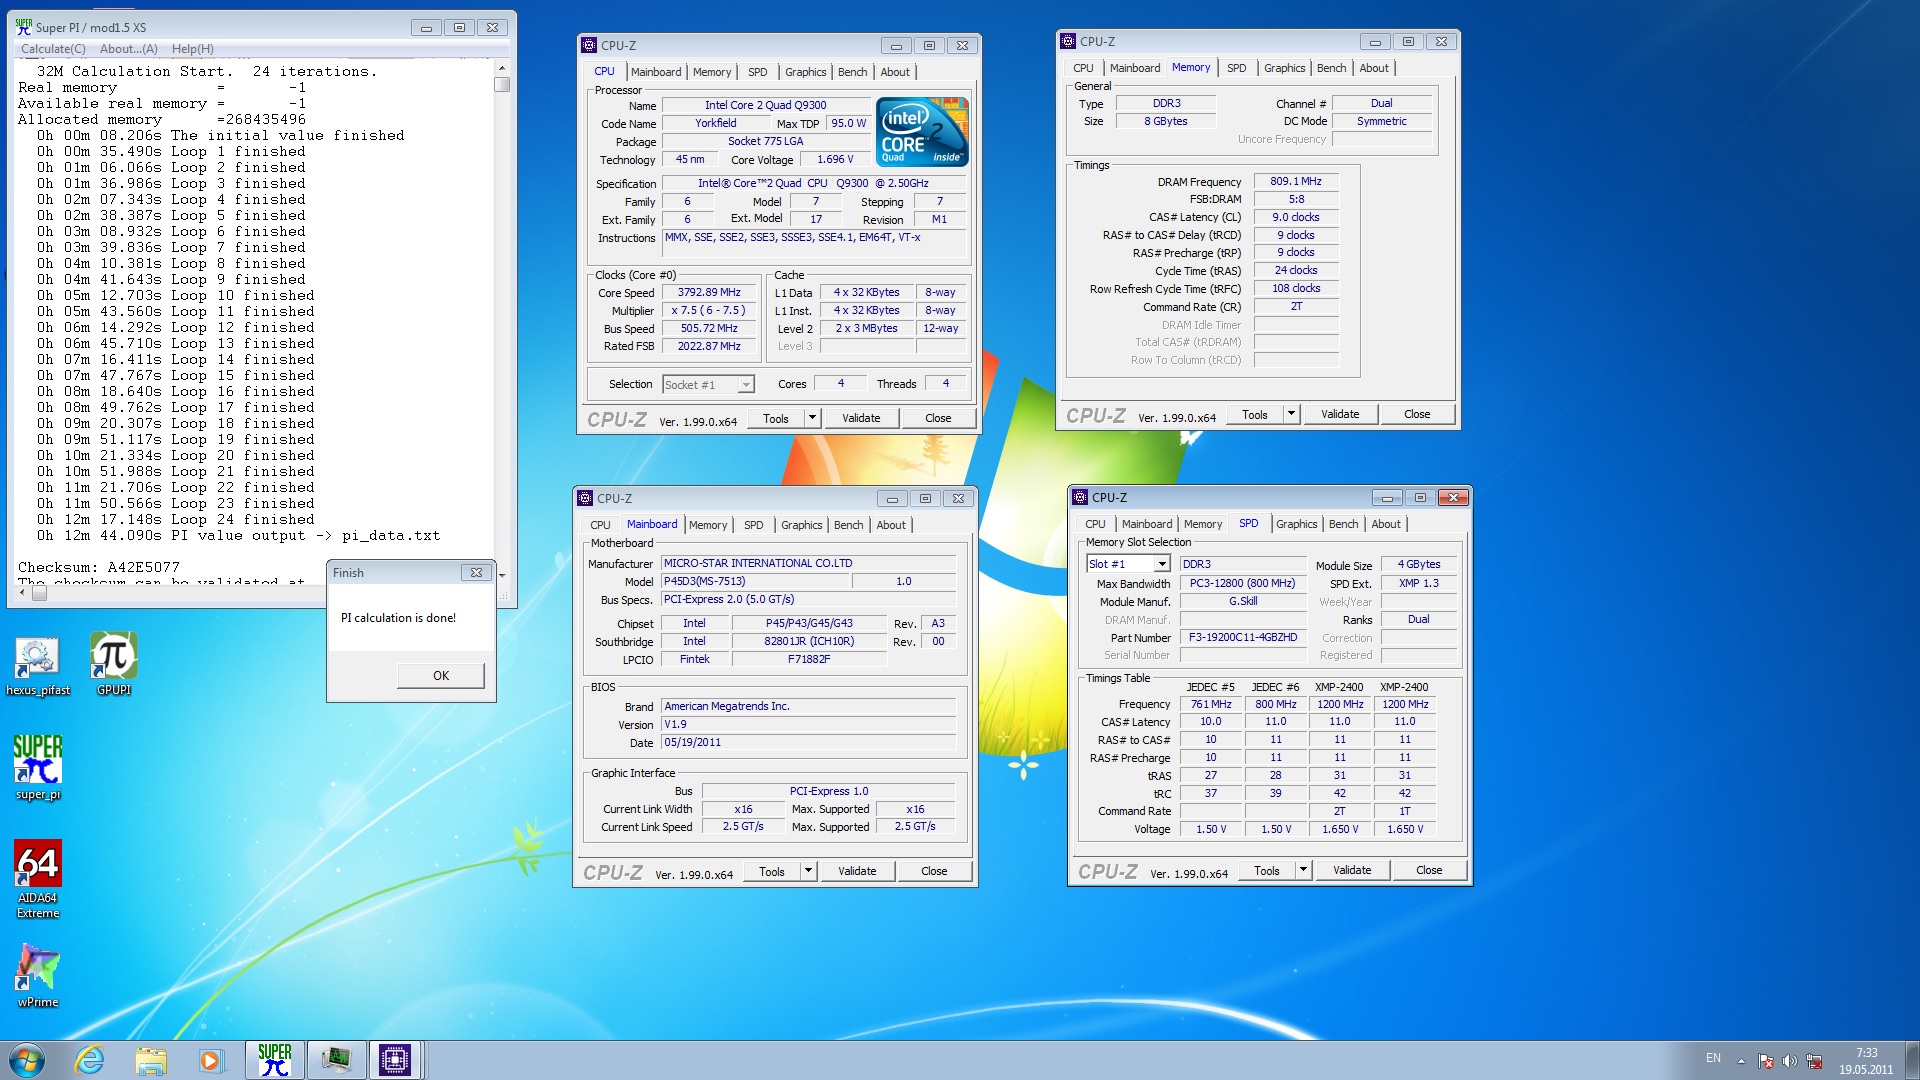Image resolution: width=1920 pixels, height=1080 pixels.
Task: Click Checksum: A42E5077 line in Super PI
Action: (99, 567)
